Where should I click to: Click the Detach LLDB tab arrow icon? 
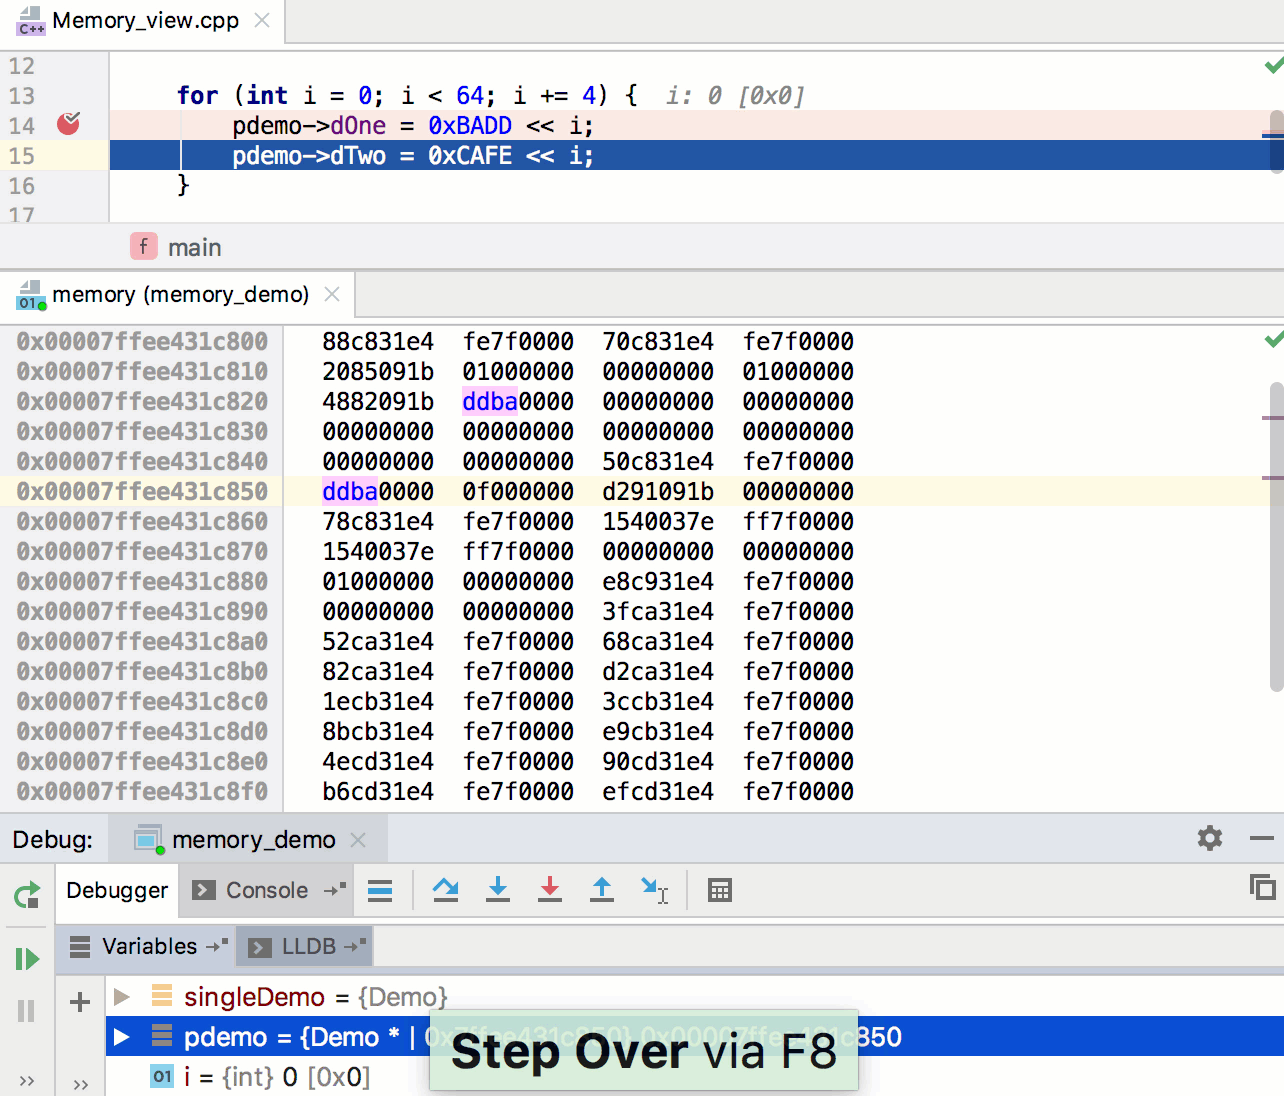tap(355, 945)
